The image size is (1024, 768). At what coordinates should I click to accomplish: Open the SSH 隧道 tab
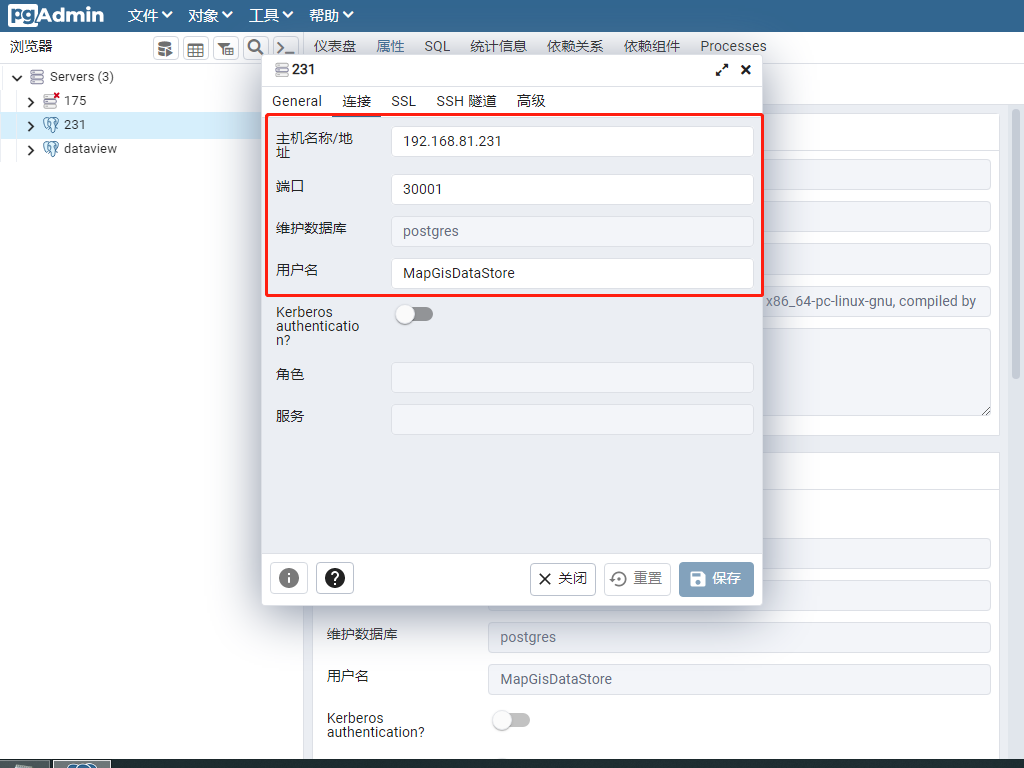pyautogui.click(x=466, y=101)
